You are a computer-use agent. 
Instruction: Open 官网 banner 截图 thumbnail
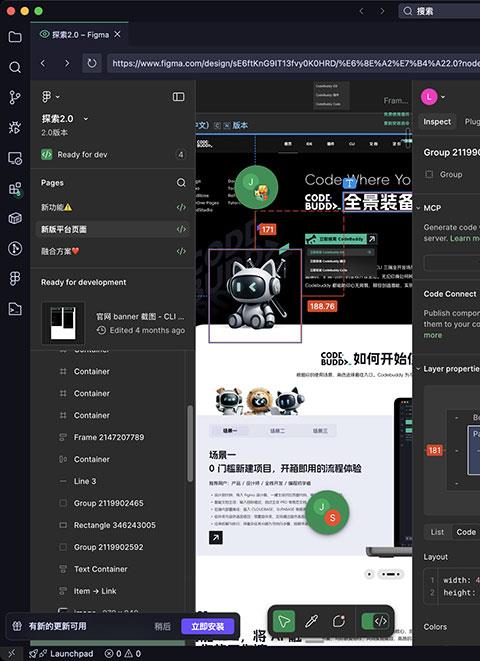pyautogui.click(x=63, y=323)
